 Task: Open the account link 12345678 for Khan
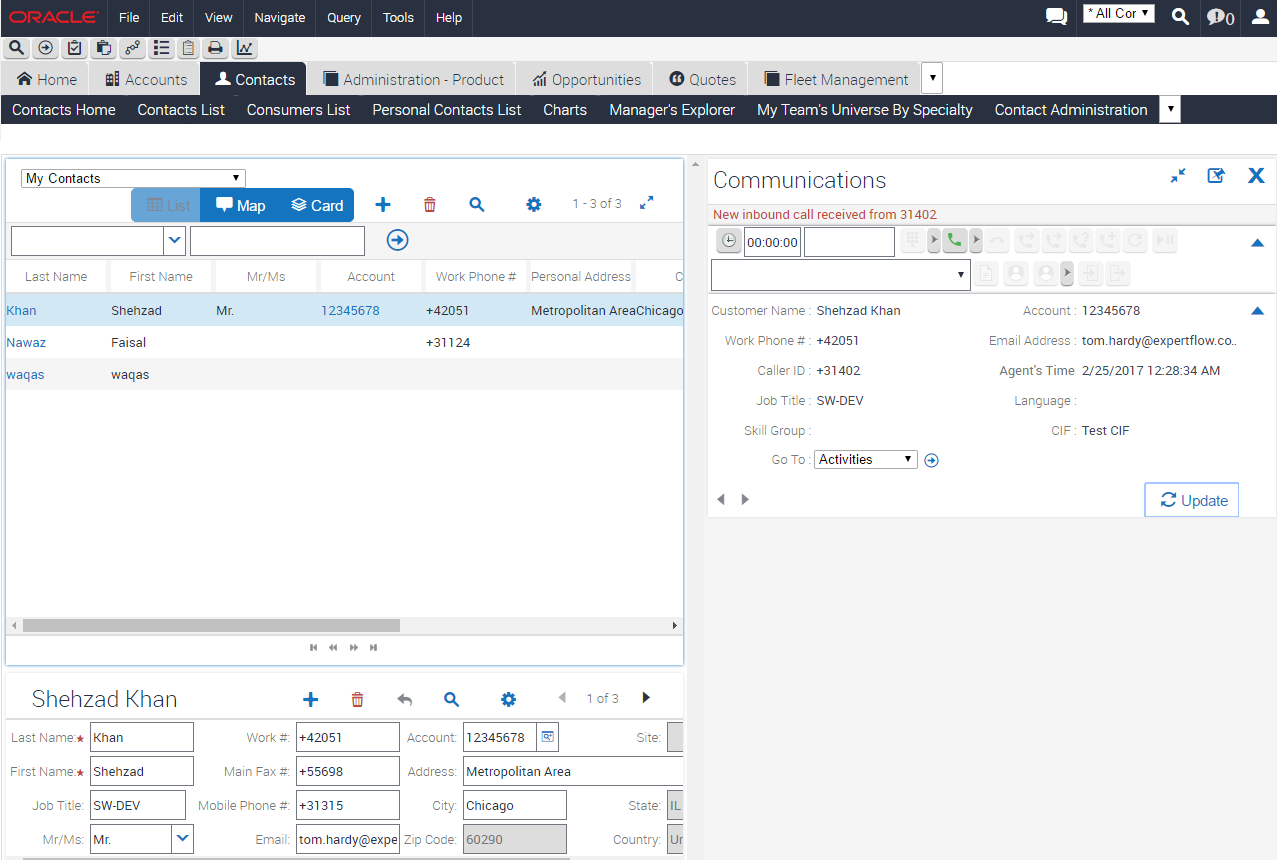pos(350,310)
